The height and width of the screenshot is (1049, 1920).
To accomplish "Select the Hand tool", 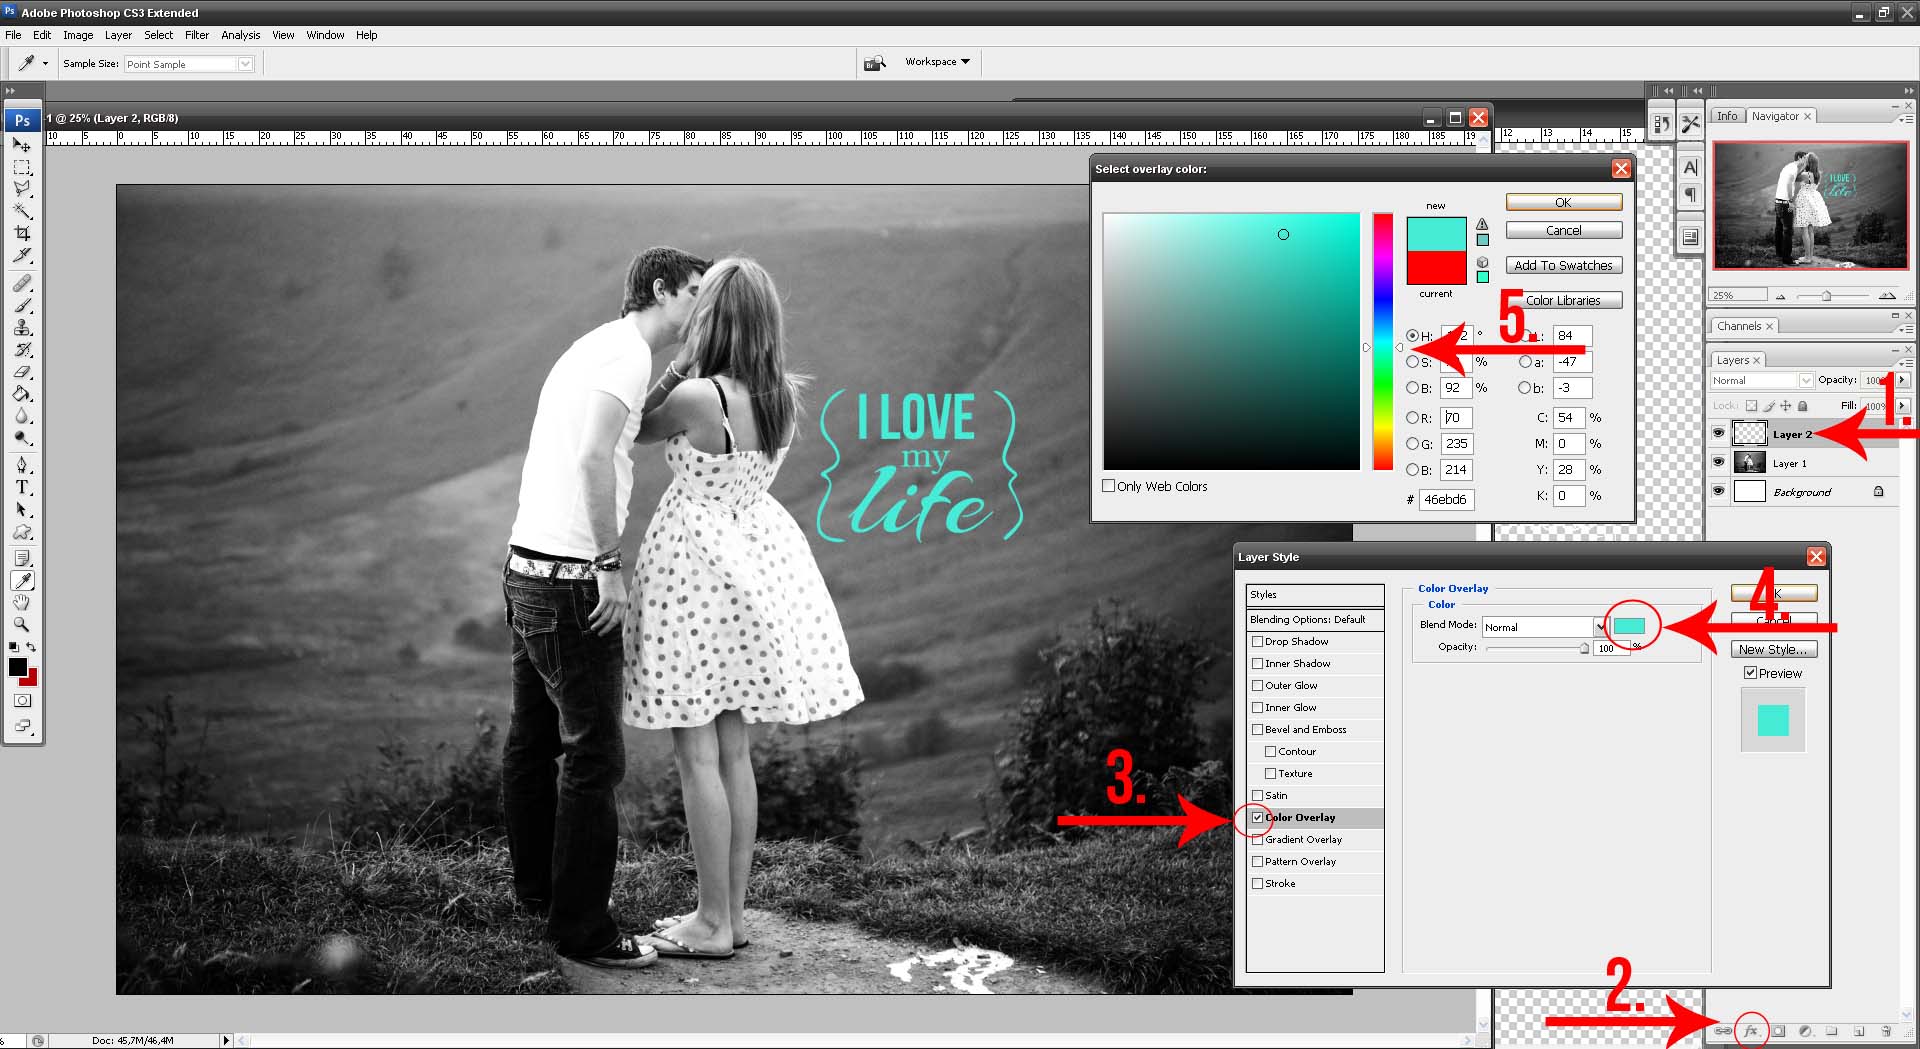I will pyautogui.click(x=22, y=603).
